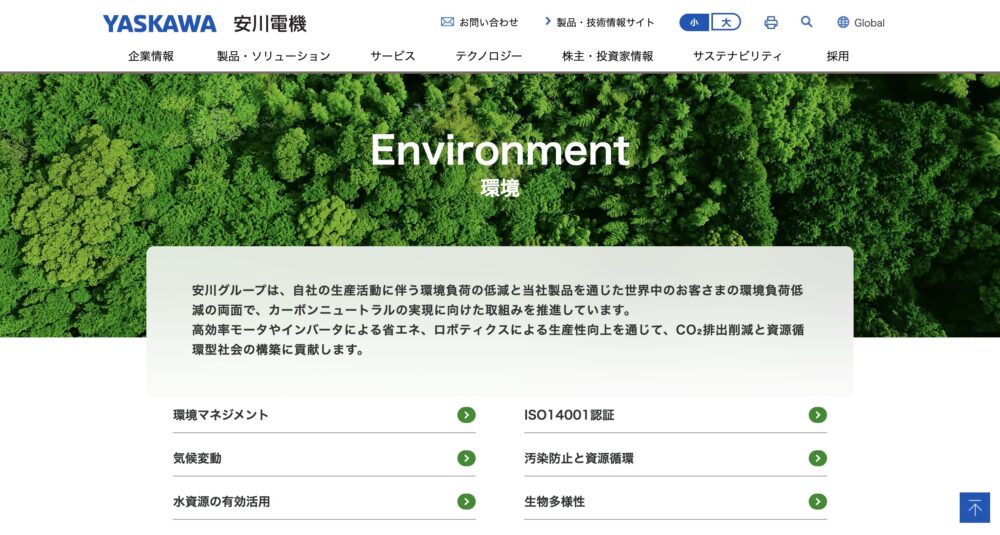
Task: Click the envelope contact icon
Action: (447, 22)
